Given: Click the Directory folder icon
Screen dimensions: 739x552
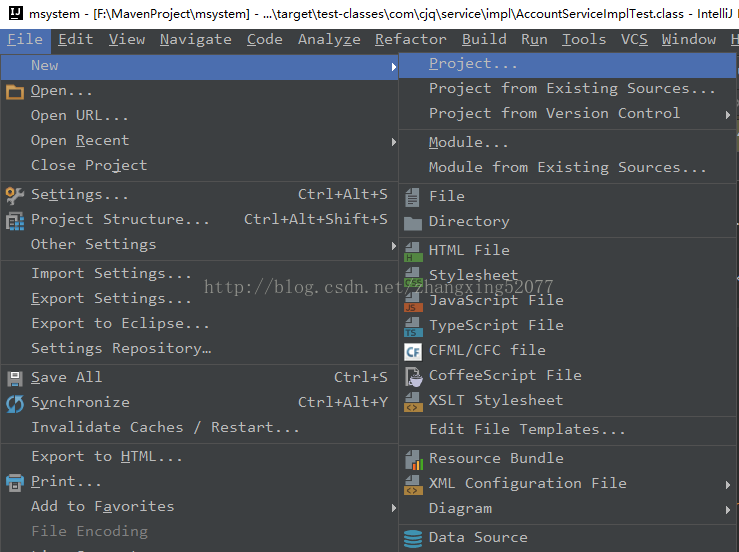Looking at the screenshot, I should click(413, 223).
